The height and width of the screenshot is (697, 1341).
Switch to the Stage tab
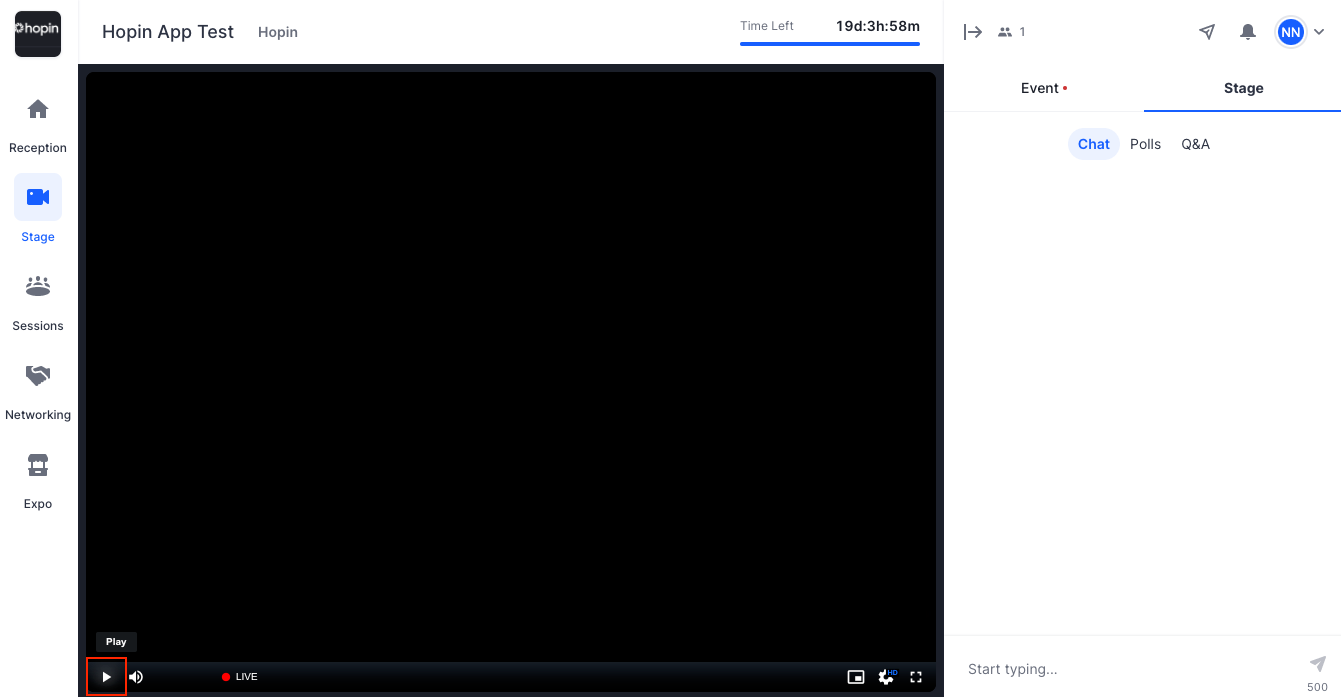1243,88
